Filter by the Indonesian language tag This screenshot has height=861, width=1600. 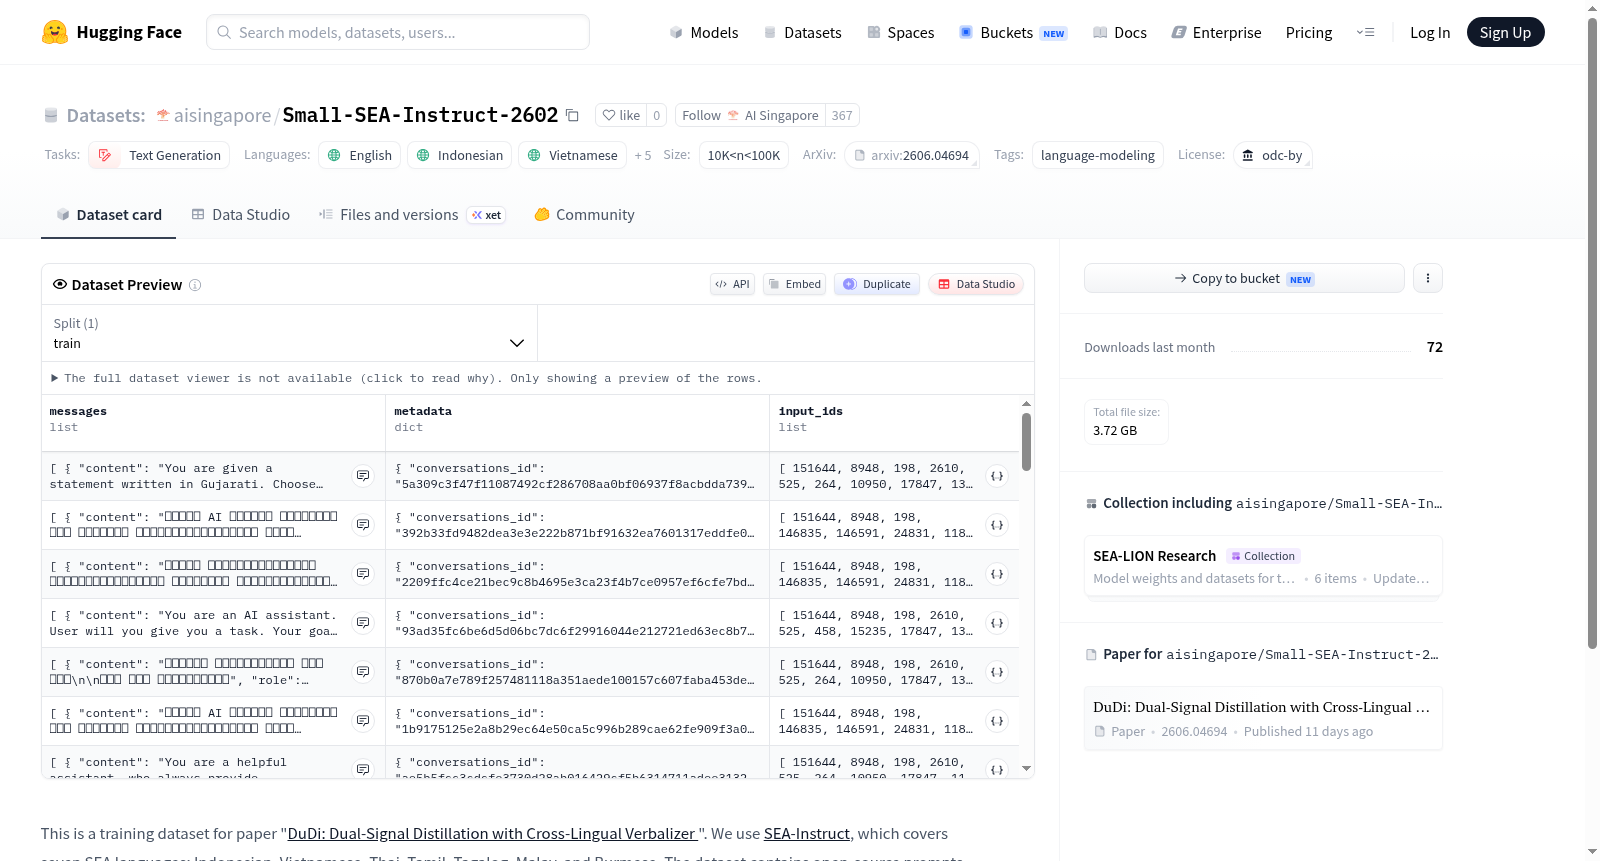click(460, 155)
